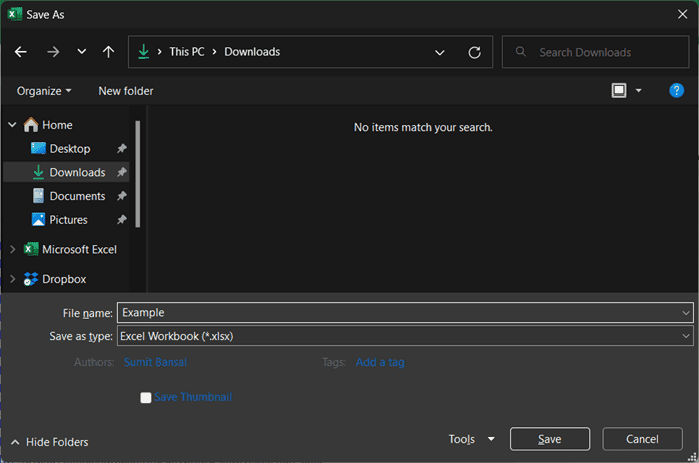Image resolution: width=699 pixels, height=463 pixels.
Task: Open the Organize menu
Action: click(x=44, y=91)
